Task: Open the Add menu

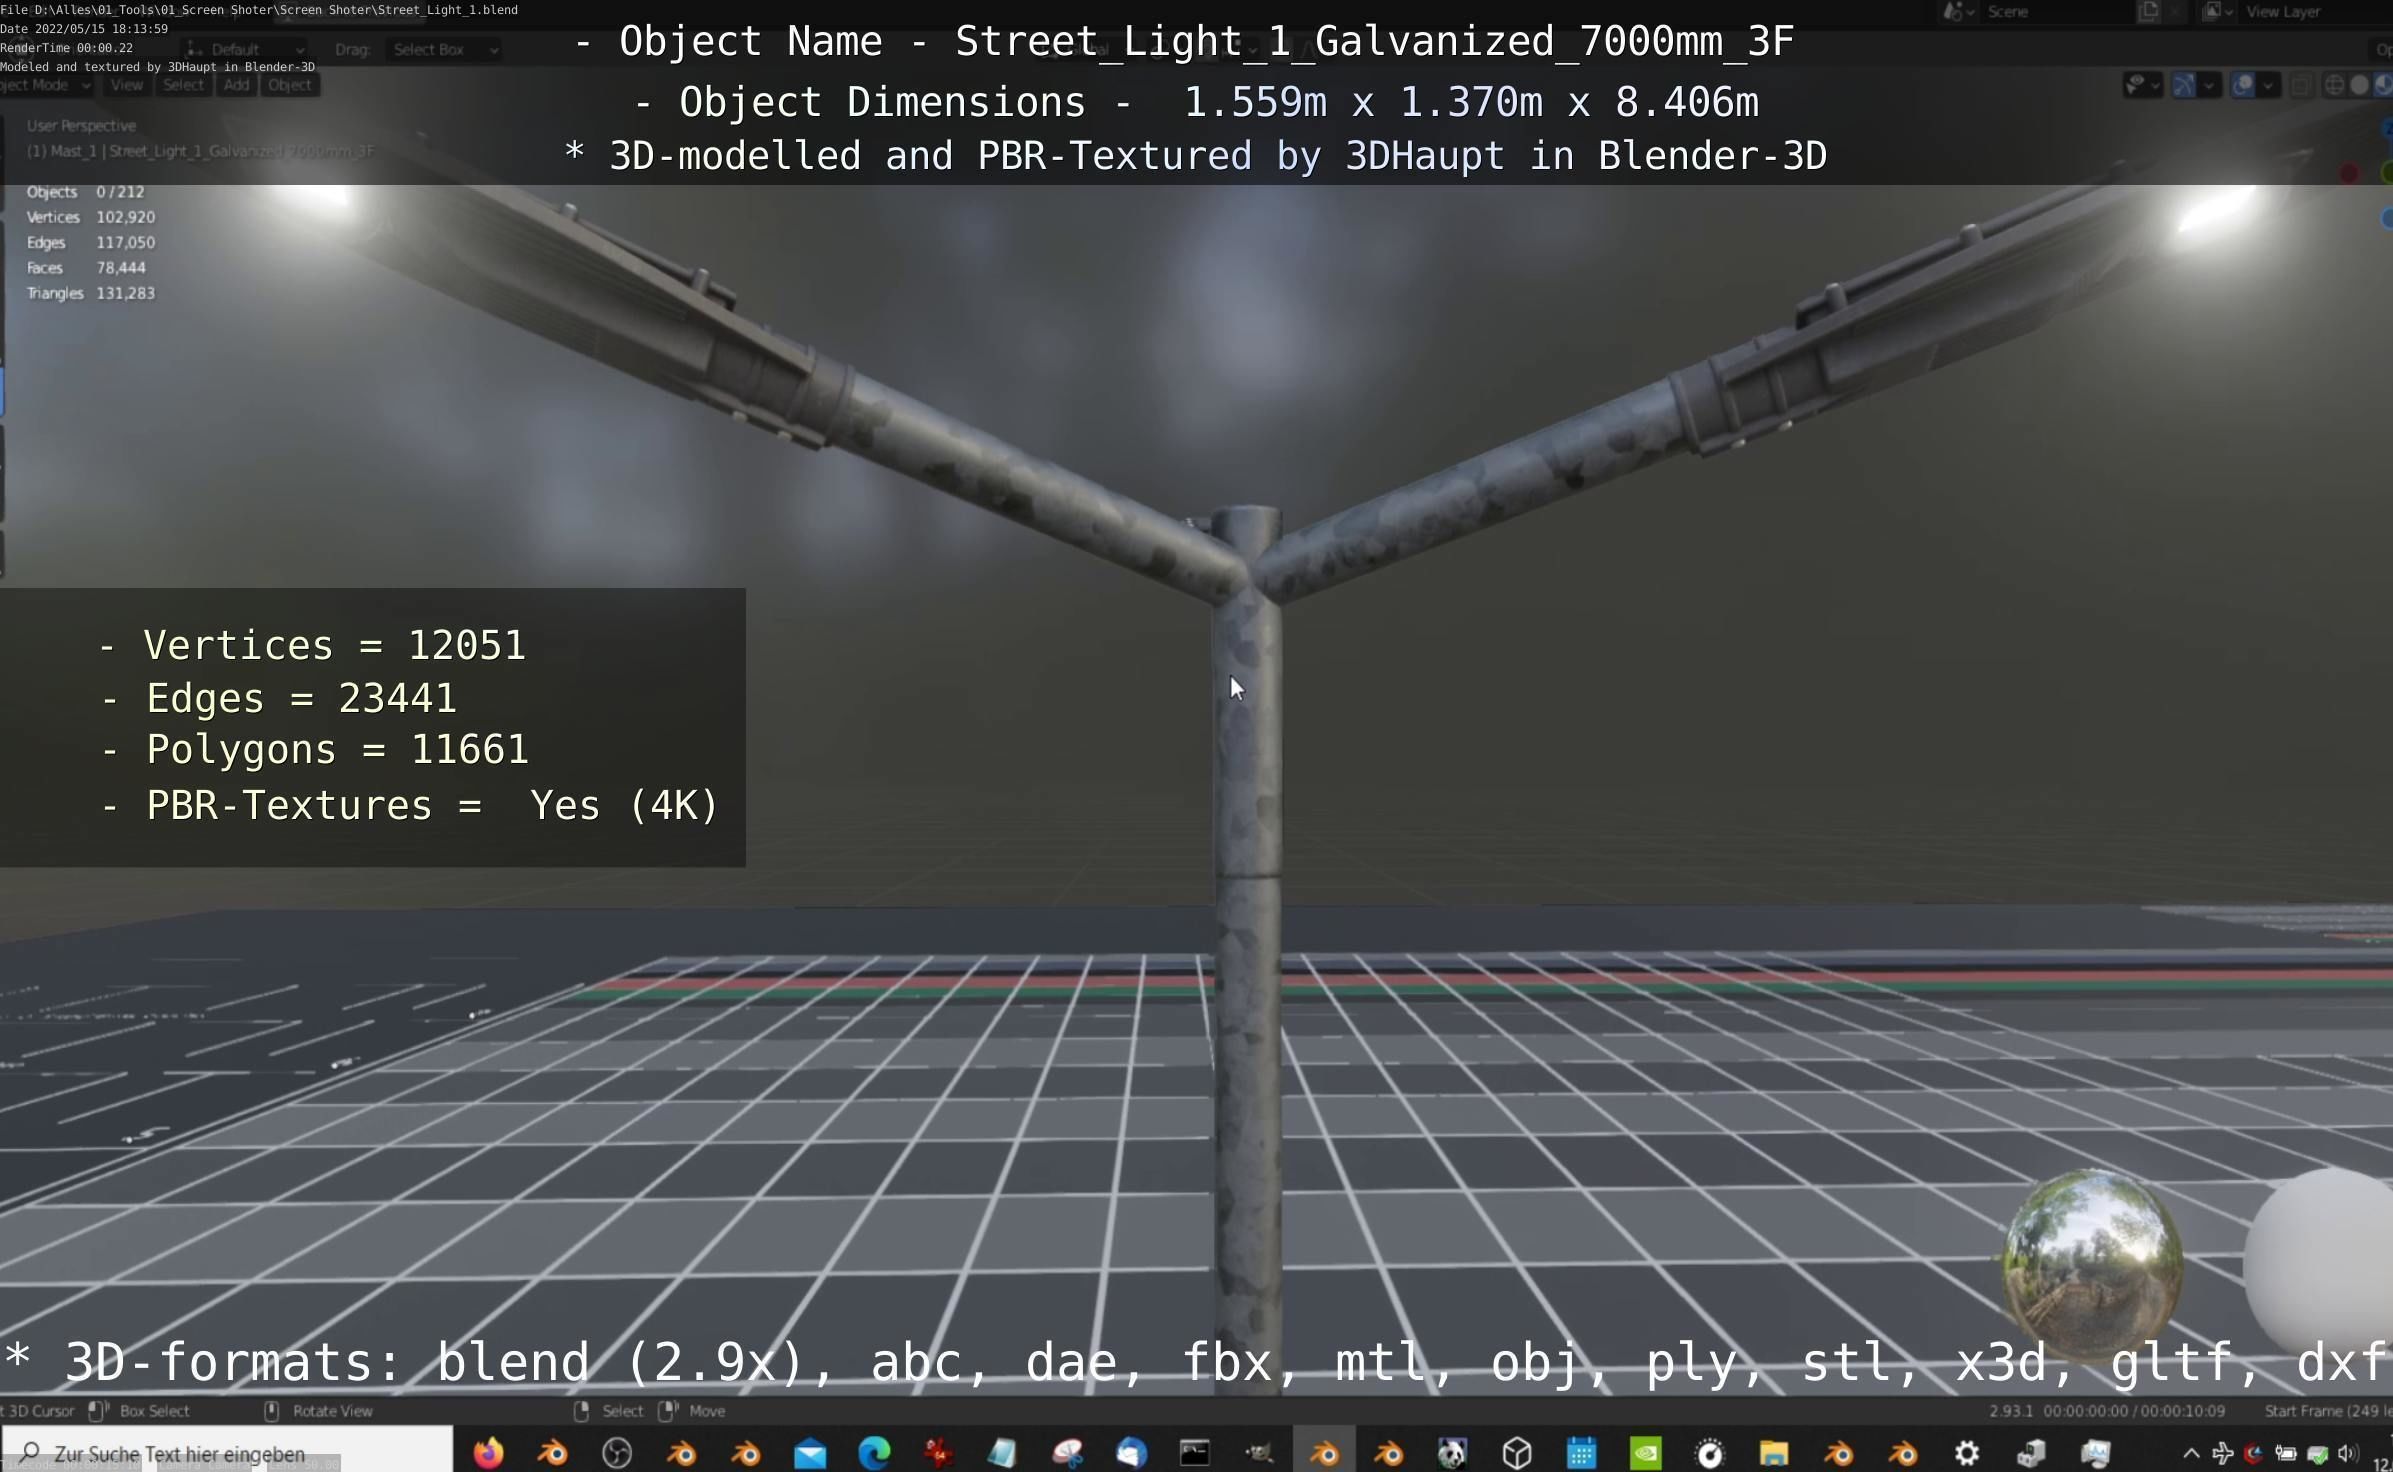Action: [237, 85]
